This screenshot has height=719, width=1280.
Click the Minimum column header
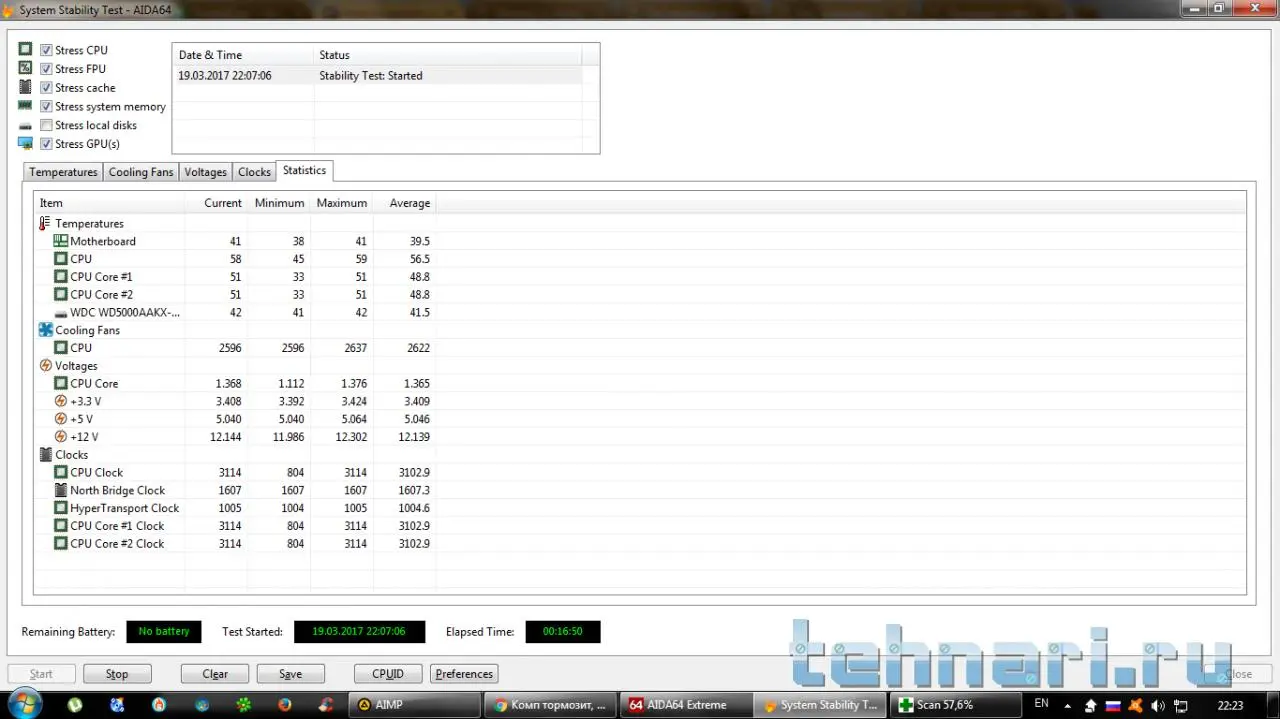279,203
